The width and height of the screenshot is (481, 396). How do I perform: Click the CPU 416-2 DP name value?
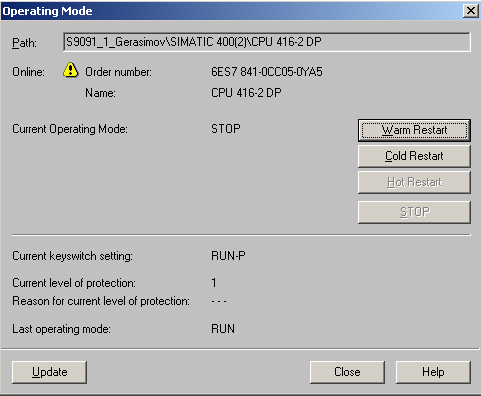coord(246,93)
